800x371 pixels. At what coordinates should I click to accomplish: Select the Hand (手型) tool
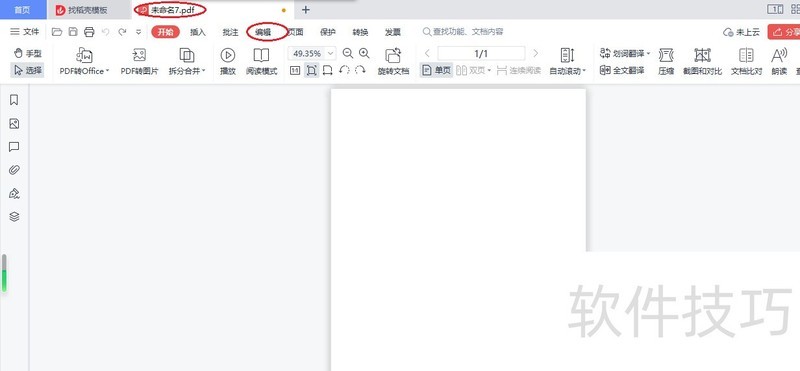pyautogui.click(x=28, y=54)
